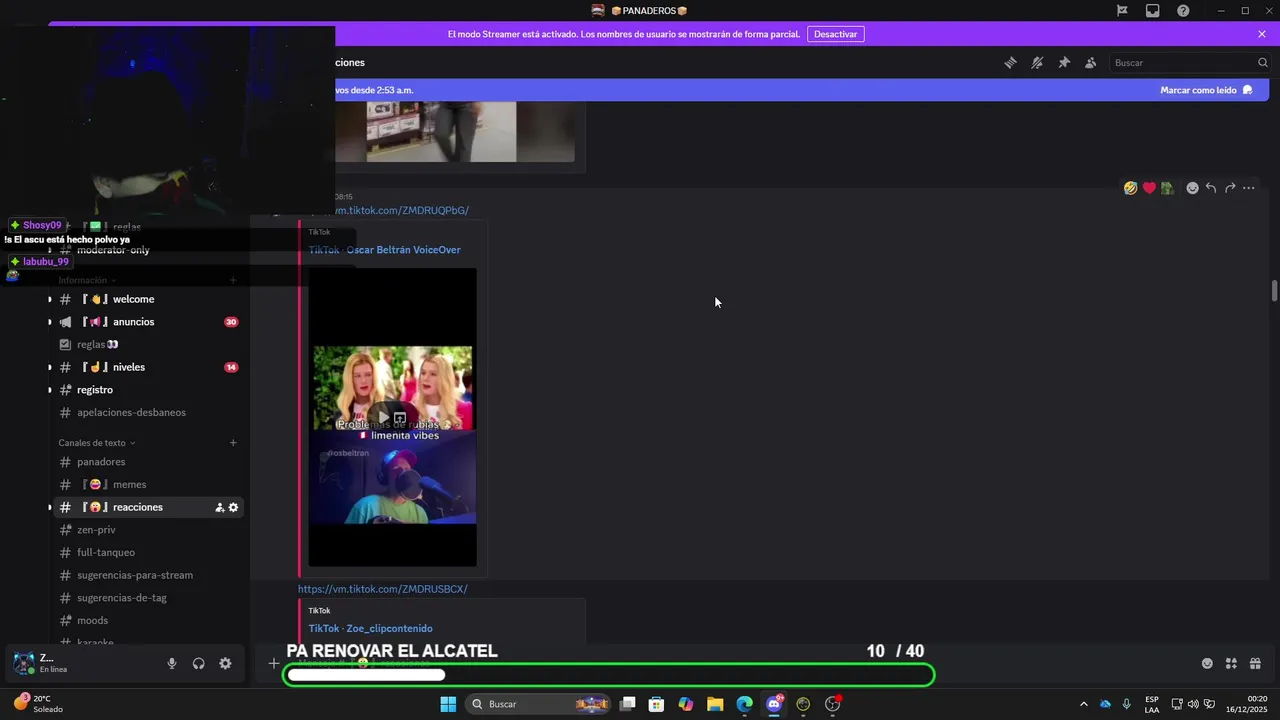This screenshot has height=720, width=1280.
Task: Click forward arrow on message toolbar
Action: coord(1230,188)
